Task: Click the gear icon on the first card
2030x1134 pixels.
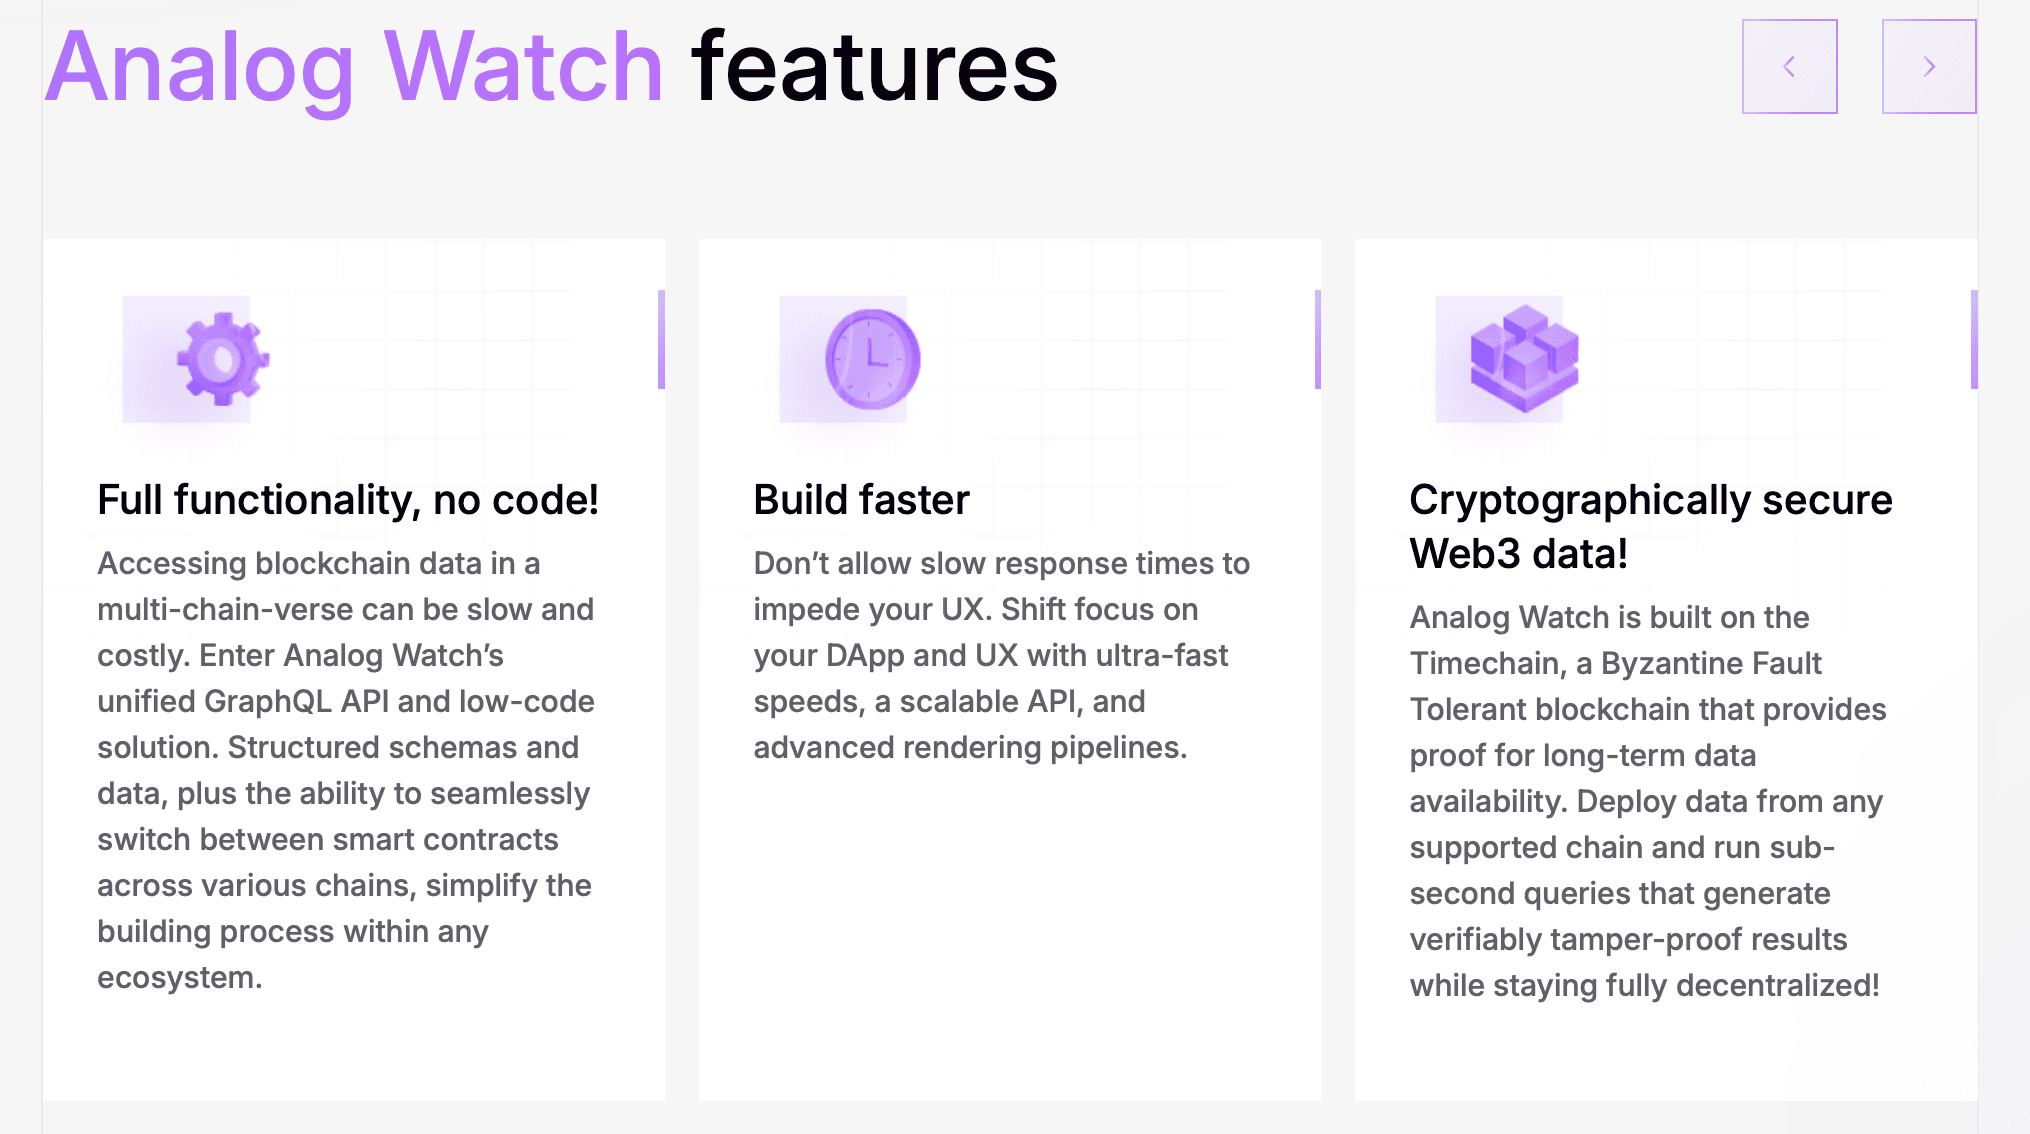Action: click(x=222, y=359)
